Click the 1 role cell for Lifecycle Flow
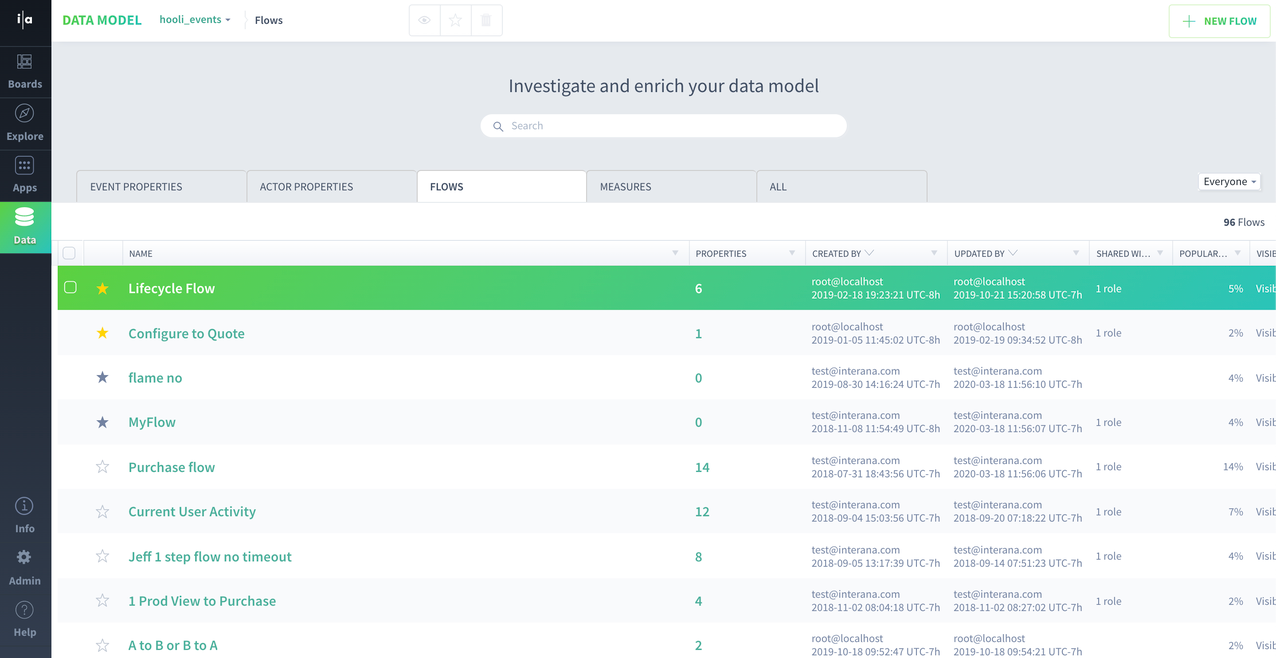The height and width of the screenshot is (658, 1276). pos(1109,288)
